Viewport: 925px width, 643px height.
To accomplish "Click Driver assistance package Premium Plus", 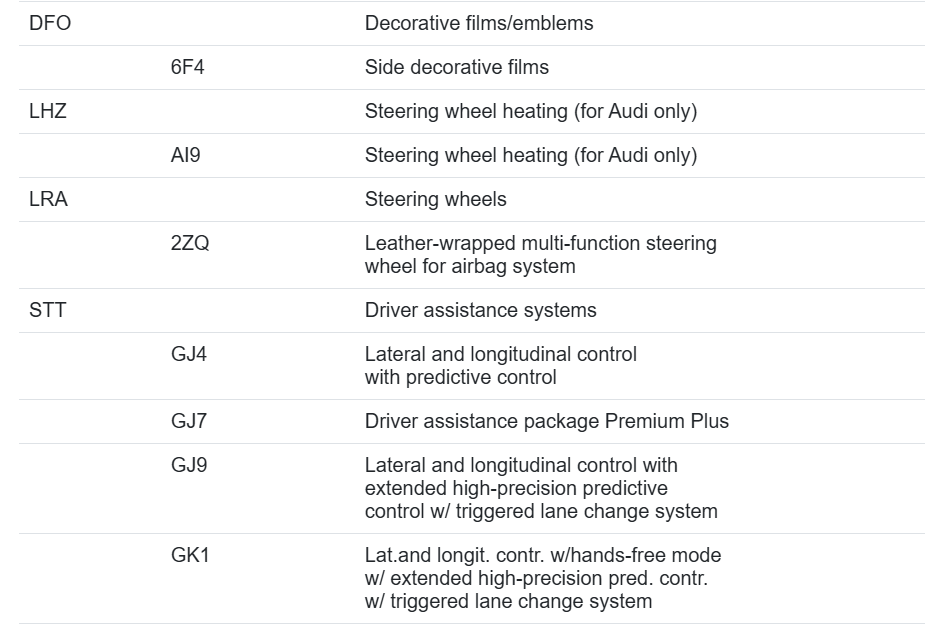I will [547, 421].
